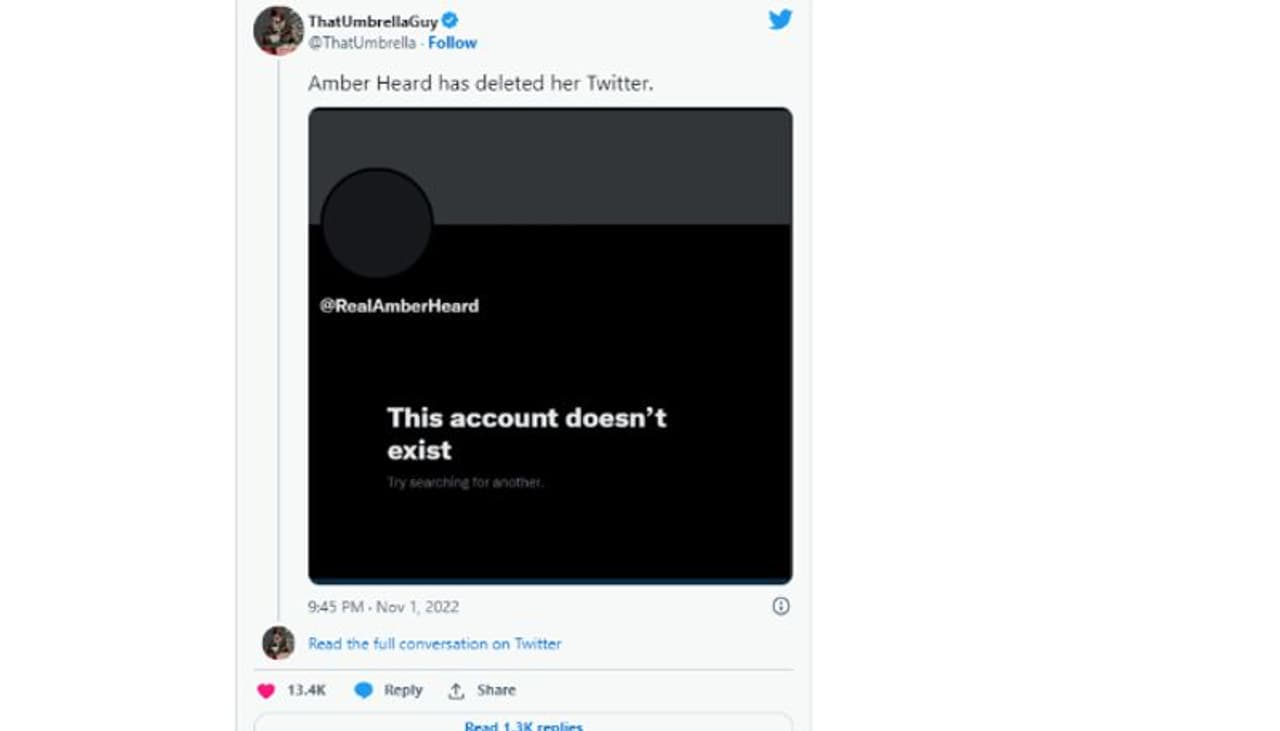Like the tweet with the heart icon
Screen dimensions: 1280x731
pos(266,691)
